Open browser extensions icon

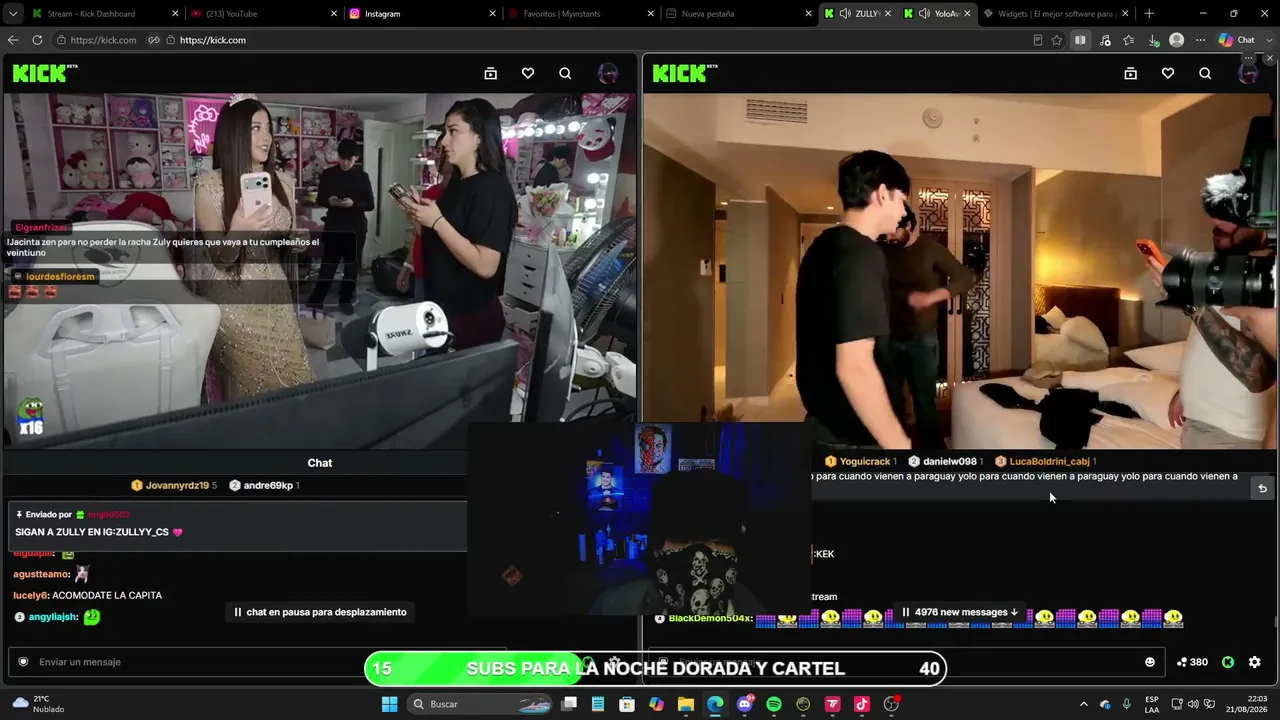pos(1105,40)
